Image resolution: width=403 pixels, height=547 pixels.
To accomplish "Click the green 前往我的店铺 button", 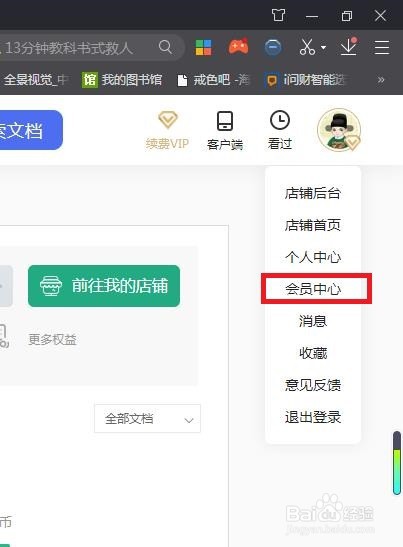I will [x=104, y=286].
